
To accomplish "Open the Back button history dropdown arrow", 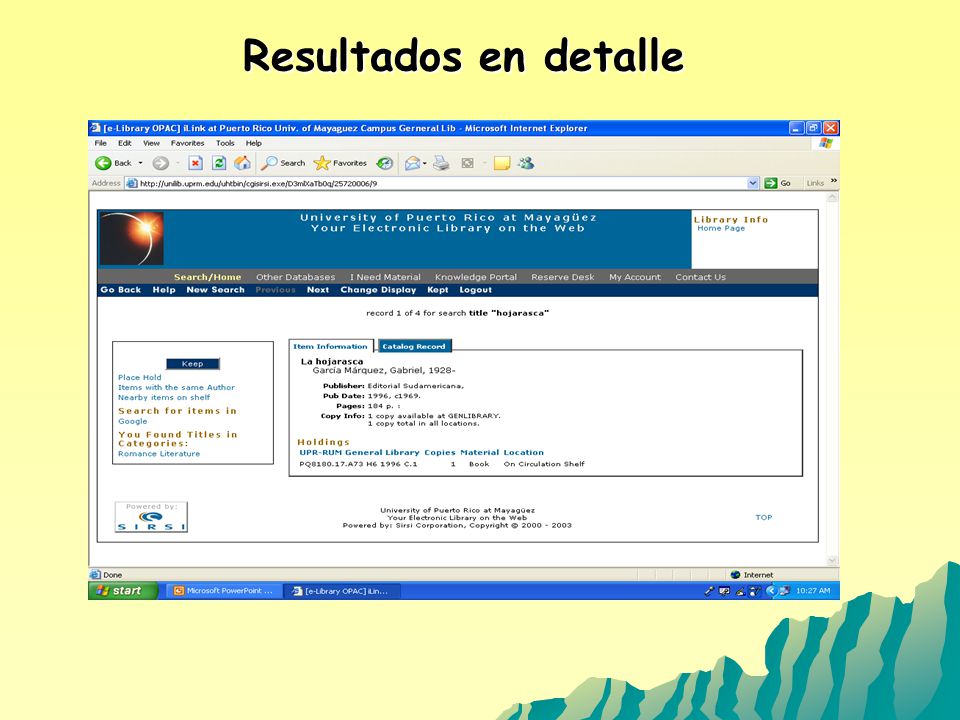I will 140,163.
